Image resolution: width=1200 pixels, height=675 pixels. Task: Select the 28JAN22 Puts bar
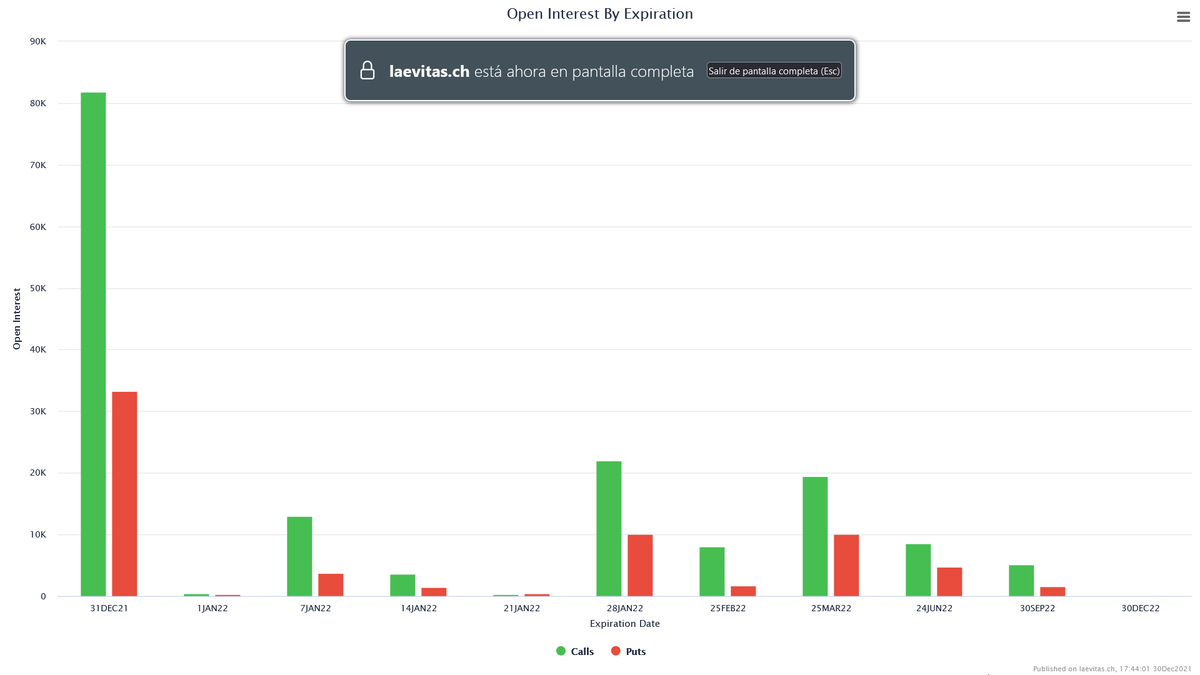click(x=640, y=565)
